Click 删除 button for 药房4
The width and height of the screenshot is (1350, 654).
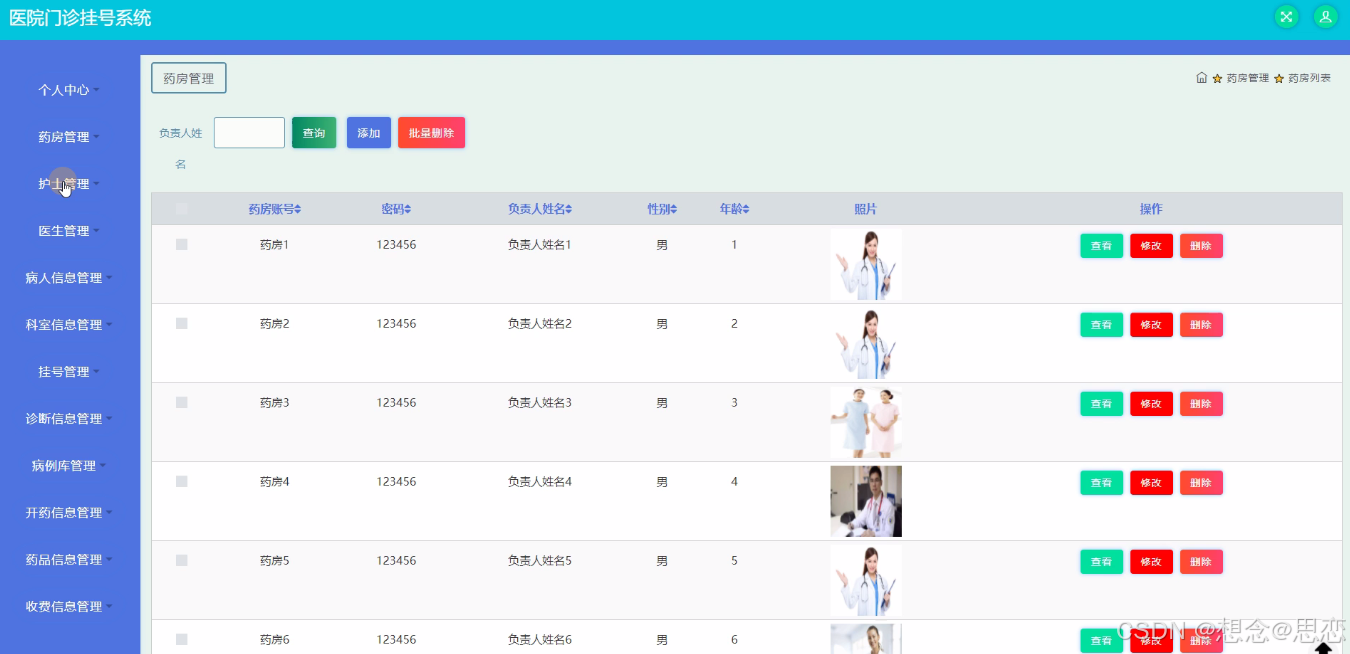tap(1201, 483)
